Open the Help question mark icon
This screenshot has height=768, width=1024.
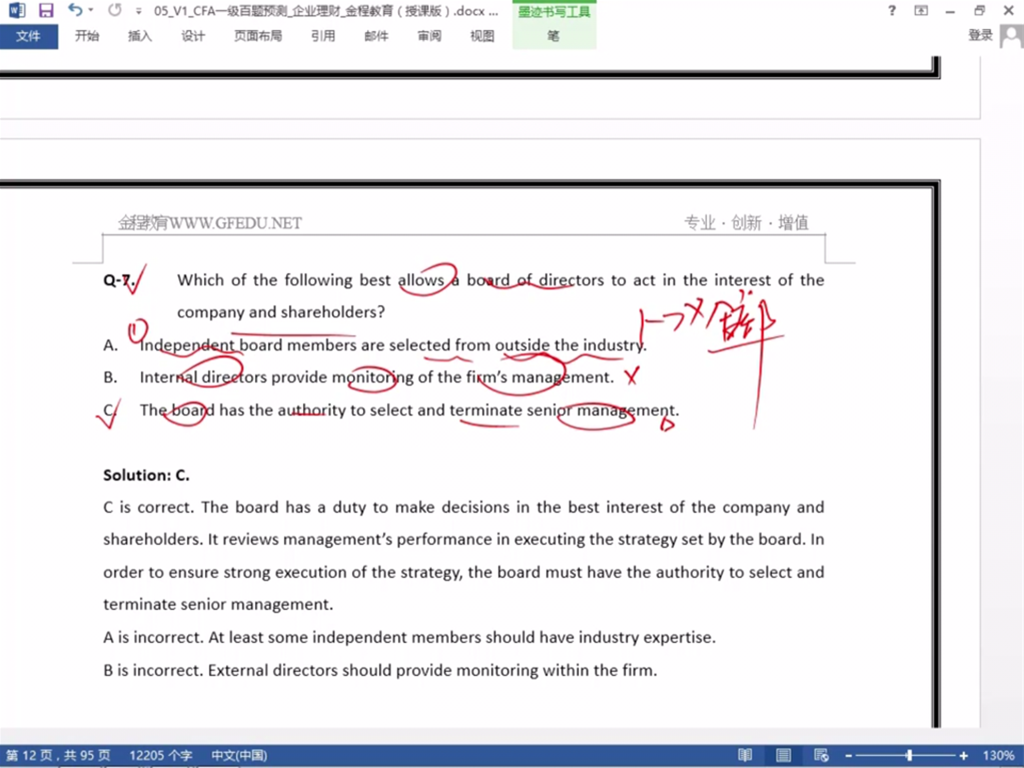(x=891, y=11)
